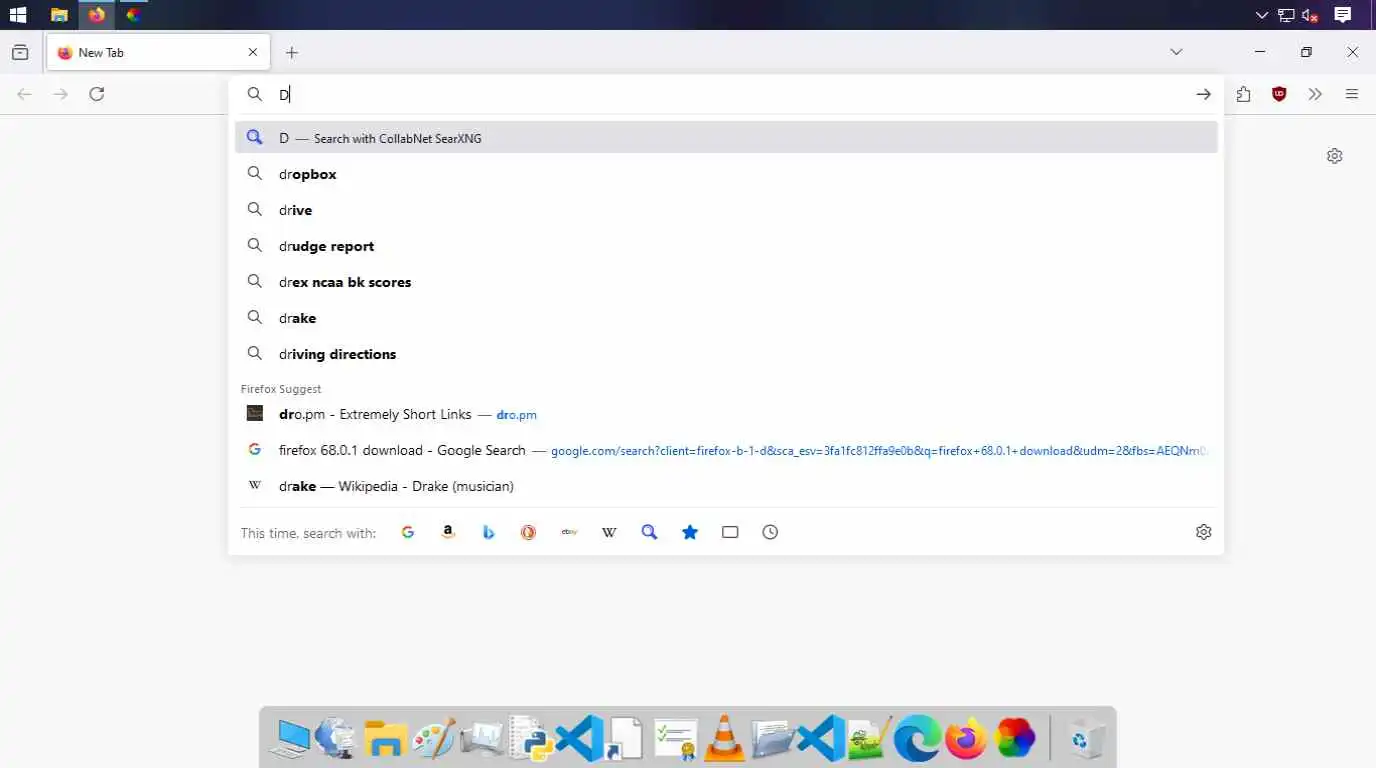This screenshot has width=1376, height=768.
Task: Open search settings gear in suggestion panel
Action: click(x=1203, y=532)
